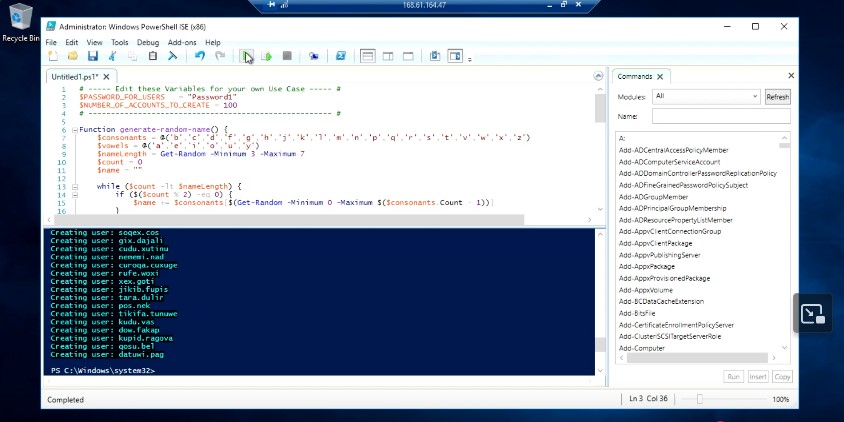Open the Modules dropdown showing All

coord(706,96)
